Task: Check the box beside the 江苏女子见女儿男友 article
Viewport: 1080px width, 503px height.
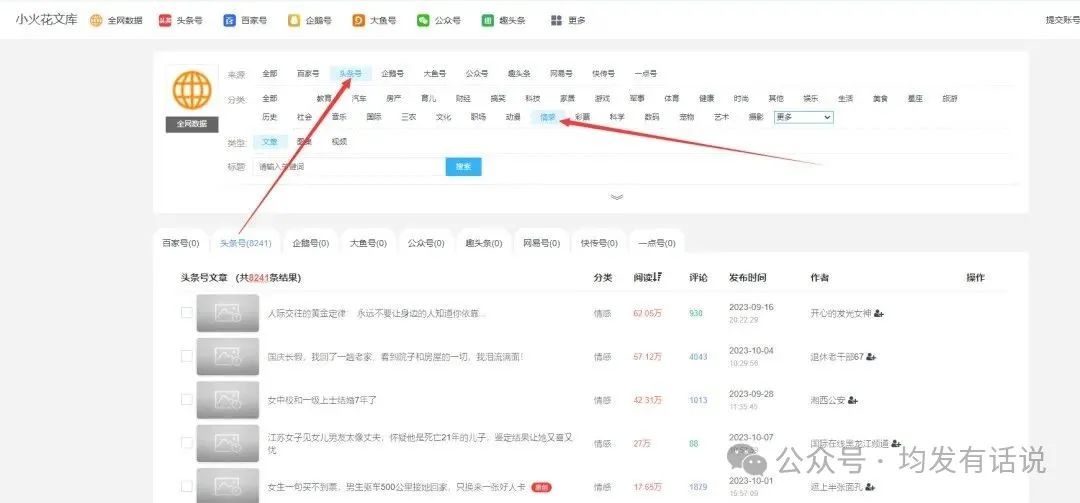Action: [x=187, y=442]
